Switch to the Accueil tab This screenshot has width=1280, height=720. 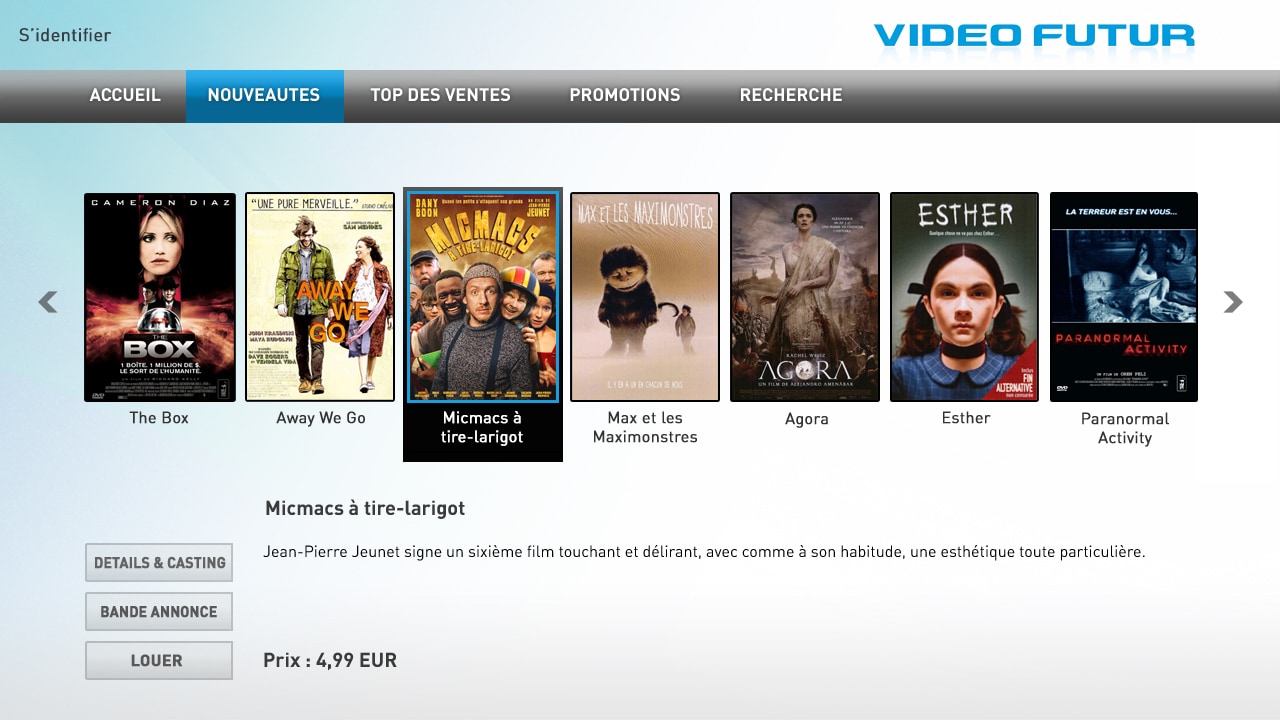[x=125, y=96]
